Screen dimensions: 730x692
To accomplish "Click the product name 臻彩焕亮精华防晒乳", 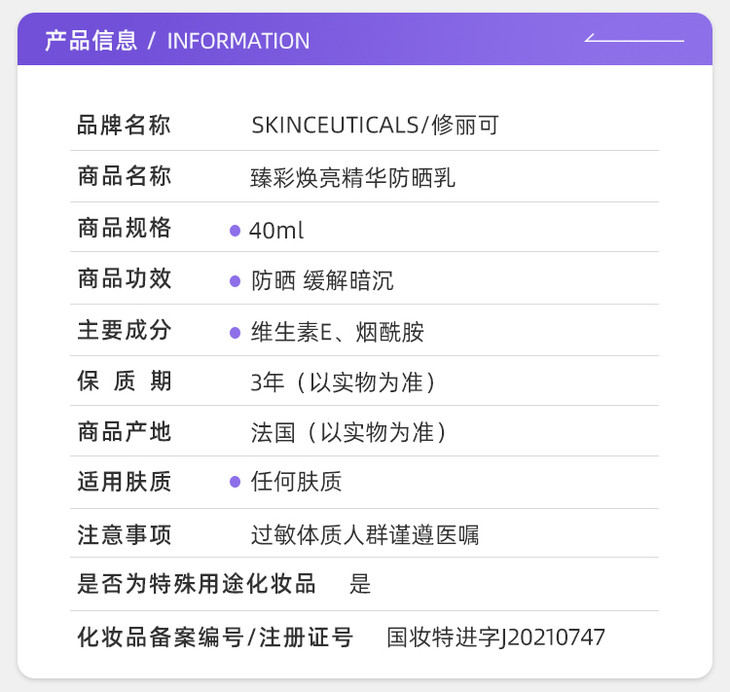I will pyautogui.click(x=353, y=178).
